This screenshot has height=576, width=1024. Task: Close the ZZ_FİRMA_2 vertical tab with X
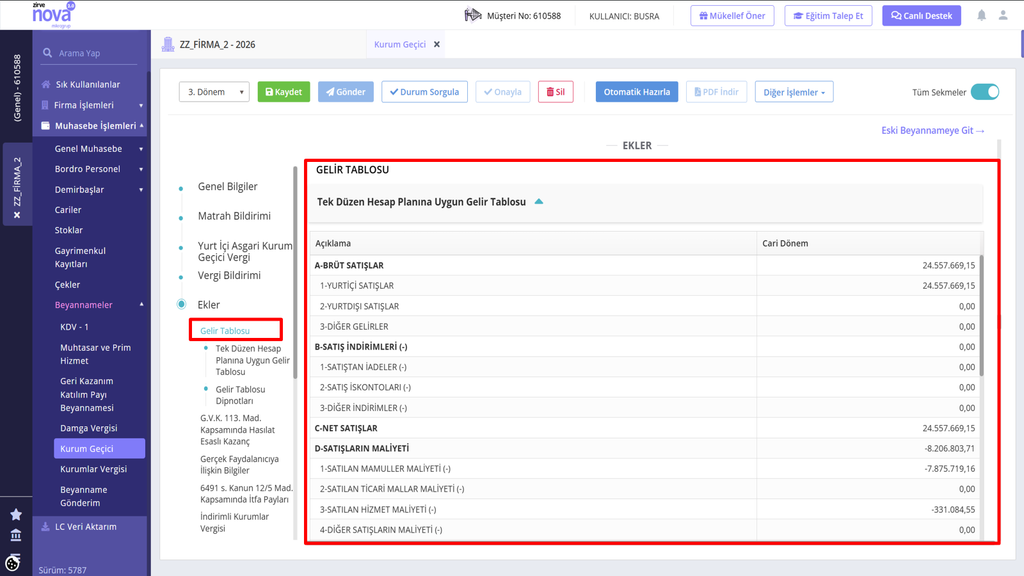(x=17, y=215)
